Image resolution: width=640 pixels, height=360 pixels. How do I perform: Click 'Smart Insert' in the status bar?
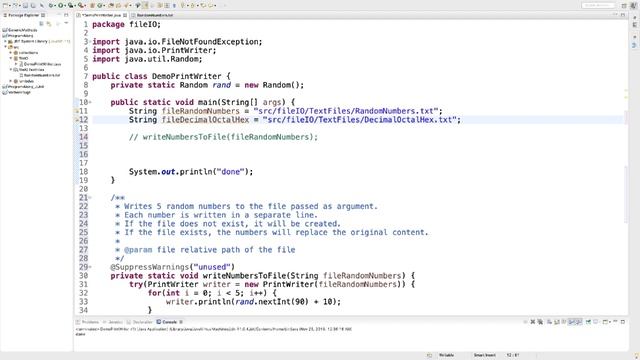(484, 356)
